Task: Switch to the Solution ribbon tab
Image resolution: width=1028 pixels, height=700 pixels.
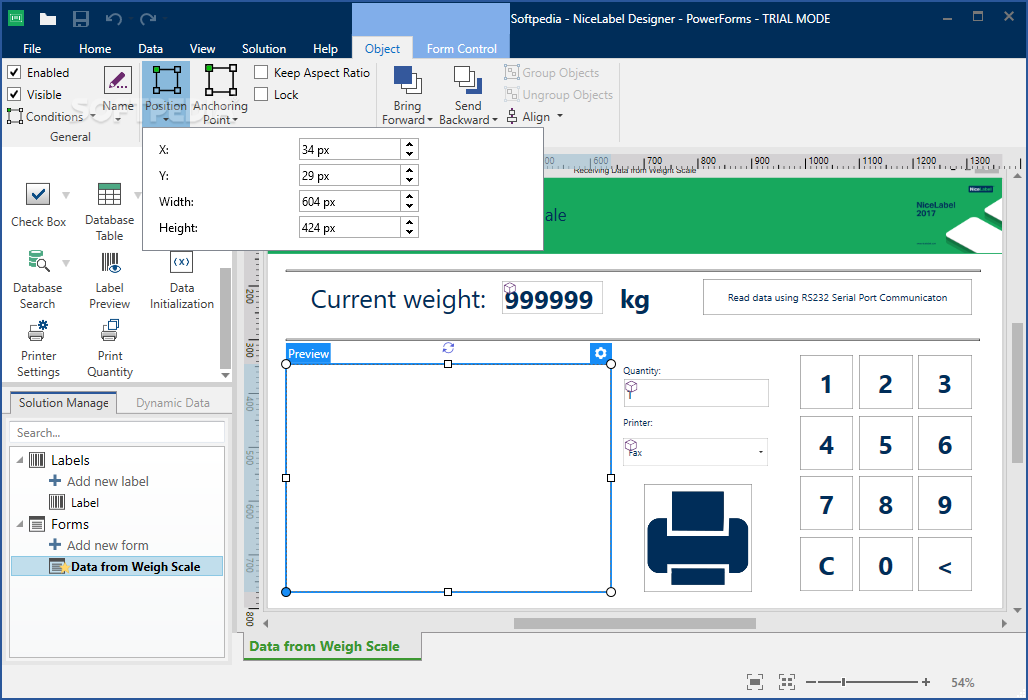Action: tap(264, 49)
